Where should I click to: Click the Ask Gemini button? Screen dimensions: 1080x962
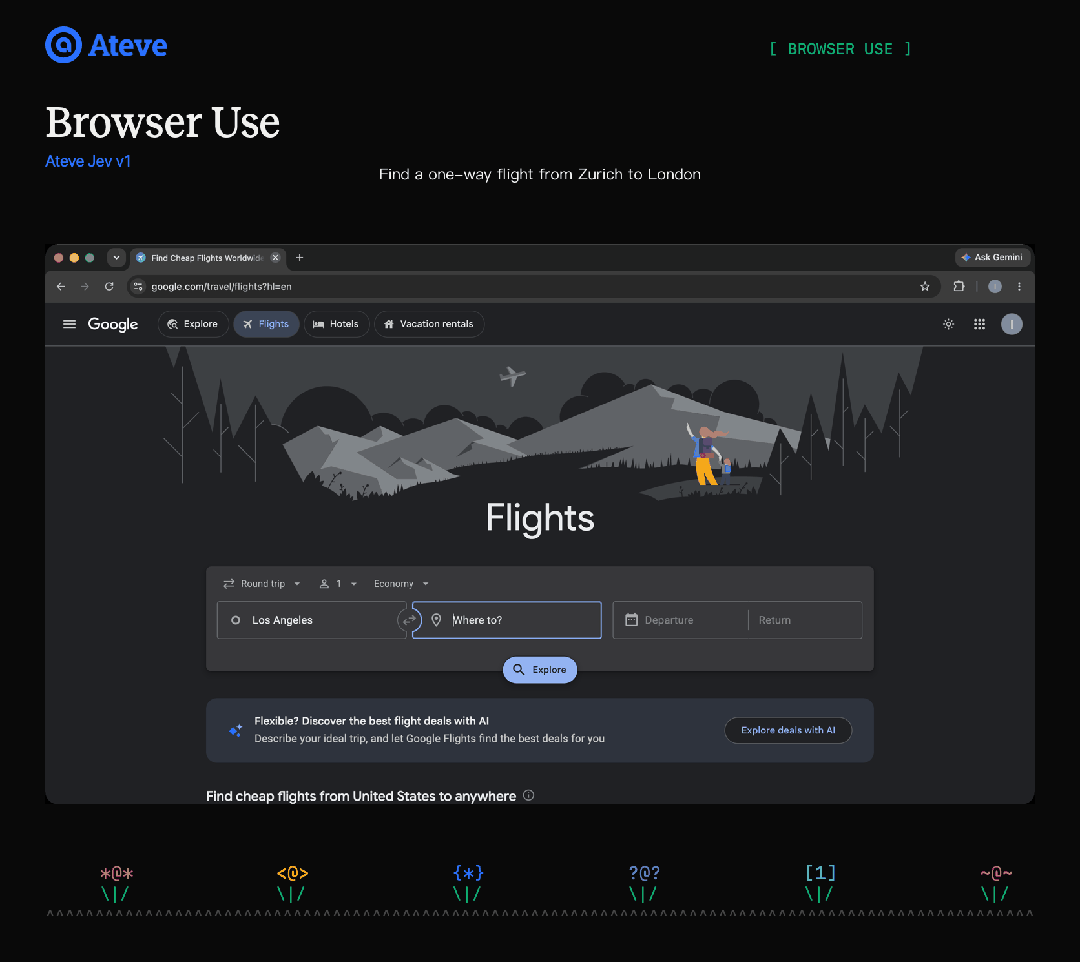[992, 257]
